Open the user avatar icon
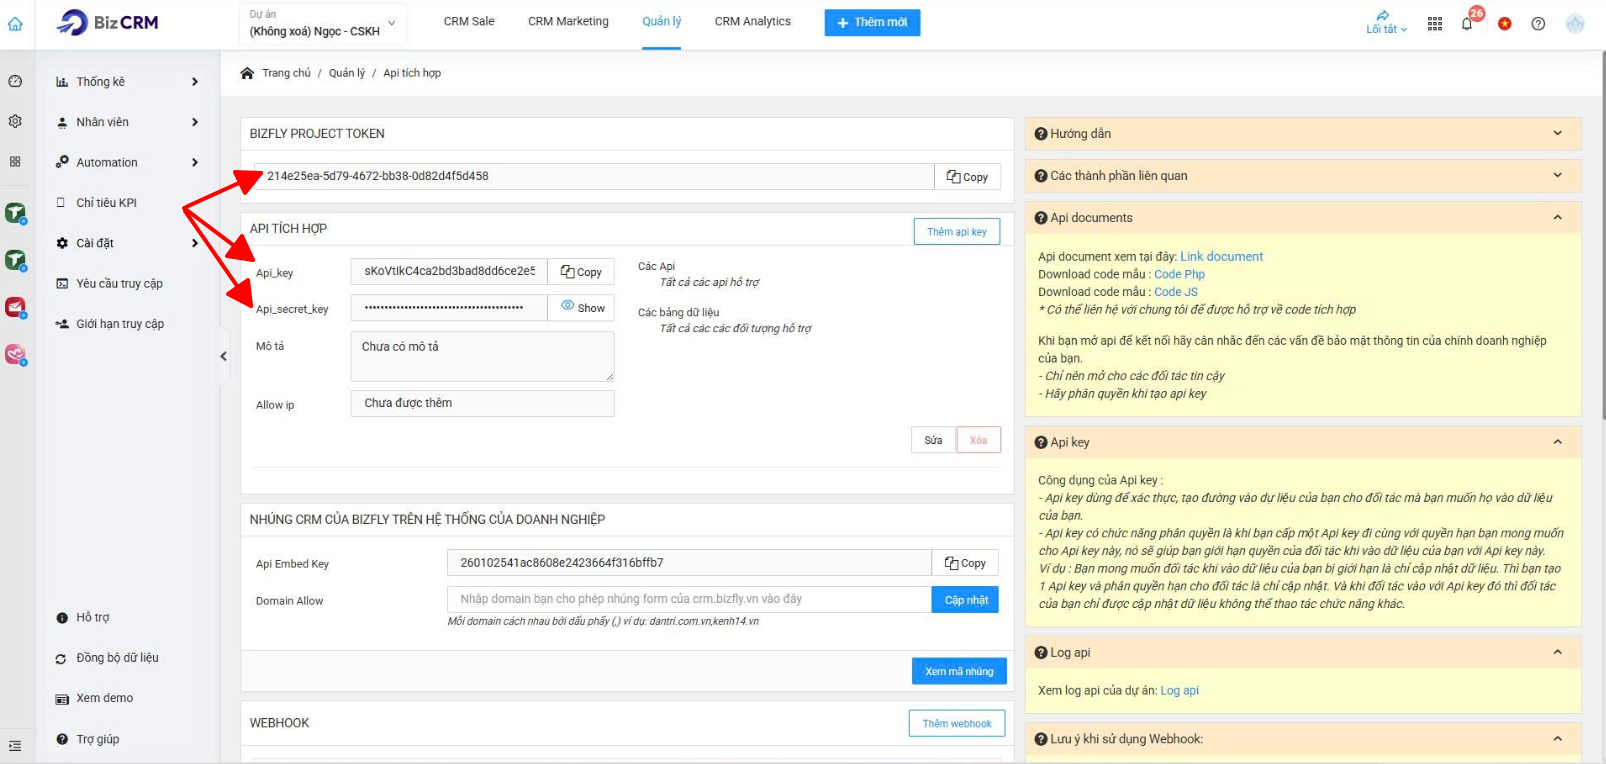Image resolution: width=1606 pixels, height=764 pixels. click(x=1575, y=24)
